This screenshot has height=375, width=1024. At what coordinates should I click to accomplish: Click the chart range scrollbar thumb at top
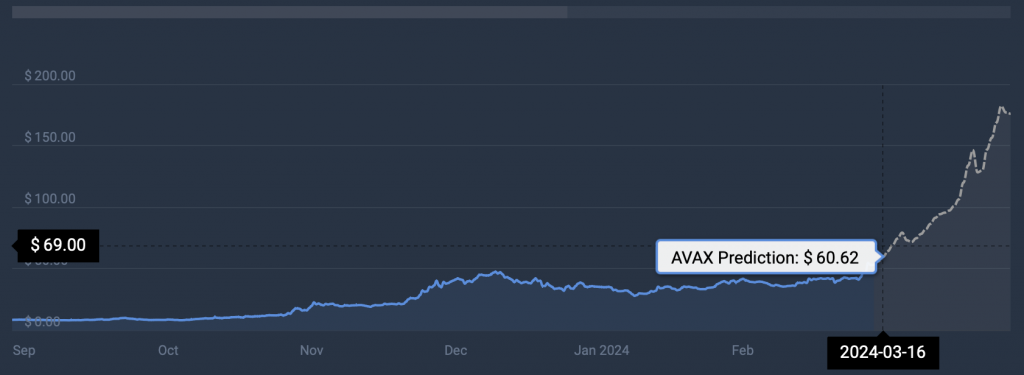coord(289,12)
